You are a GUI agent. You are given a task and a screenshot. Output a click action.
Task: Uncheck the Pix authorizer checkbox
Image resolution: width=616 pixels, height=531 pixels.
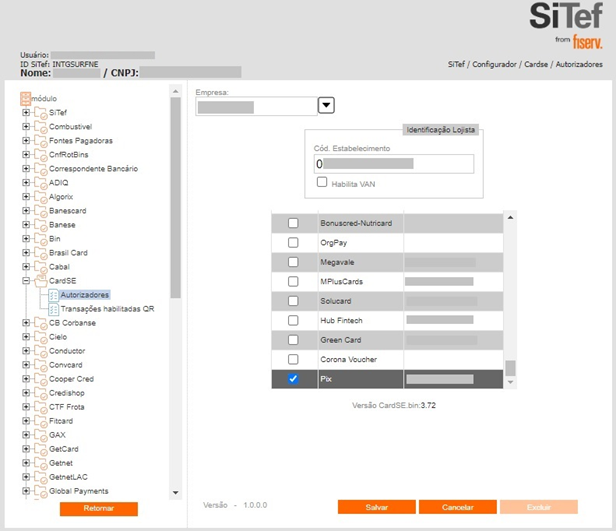293,380
